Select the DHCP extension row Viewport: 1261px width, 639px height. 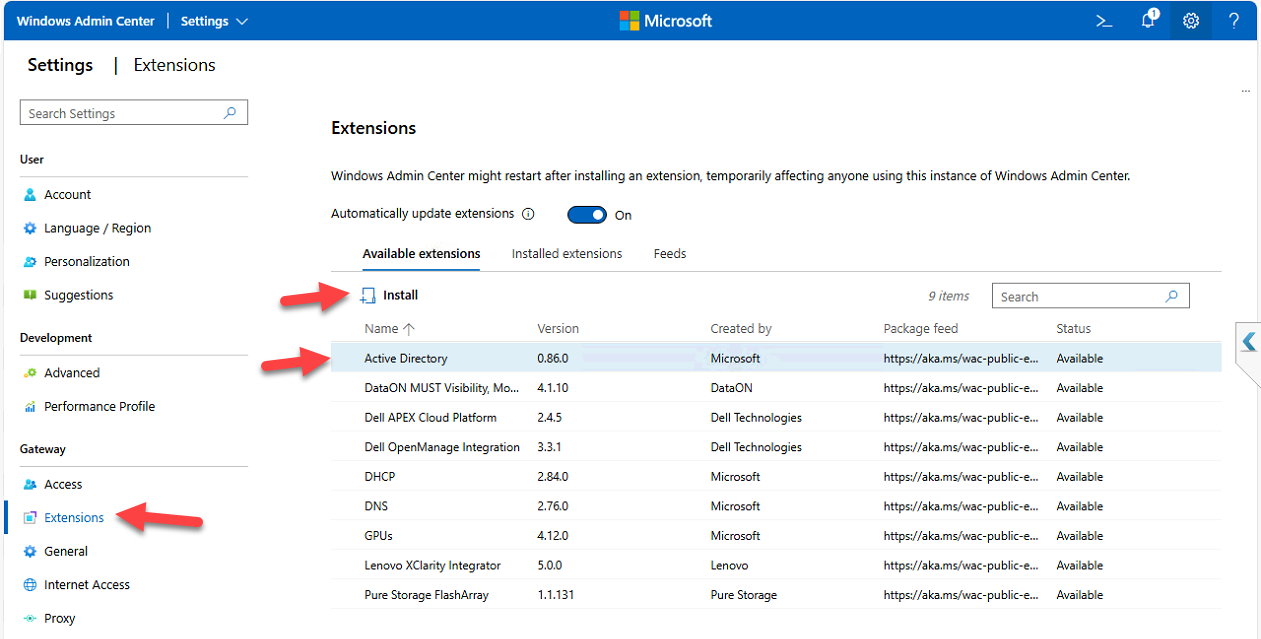coord(776,477)
